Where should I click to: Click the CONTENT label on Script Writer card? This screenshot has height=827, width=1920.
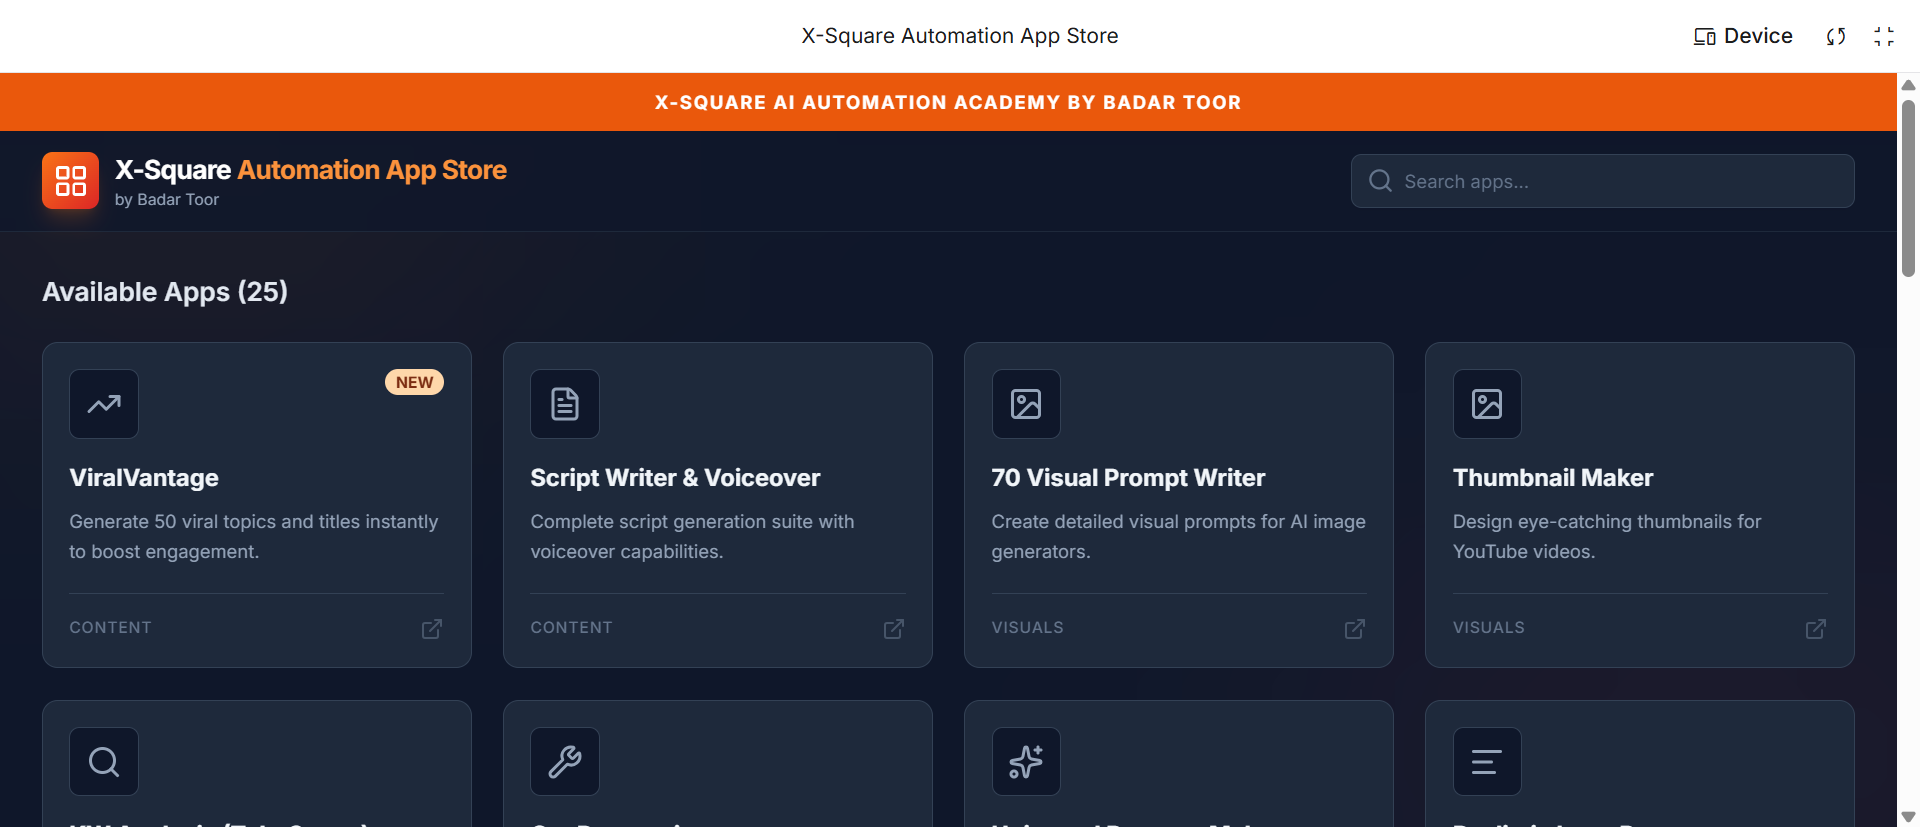[571, 628]
